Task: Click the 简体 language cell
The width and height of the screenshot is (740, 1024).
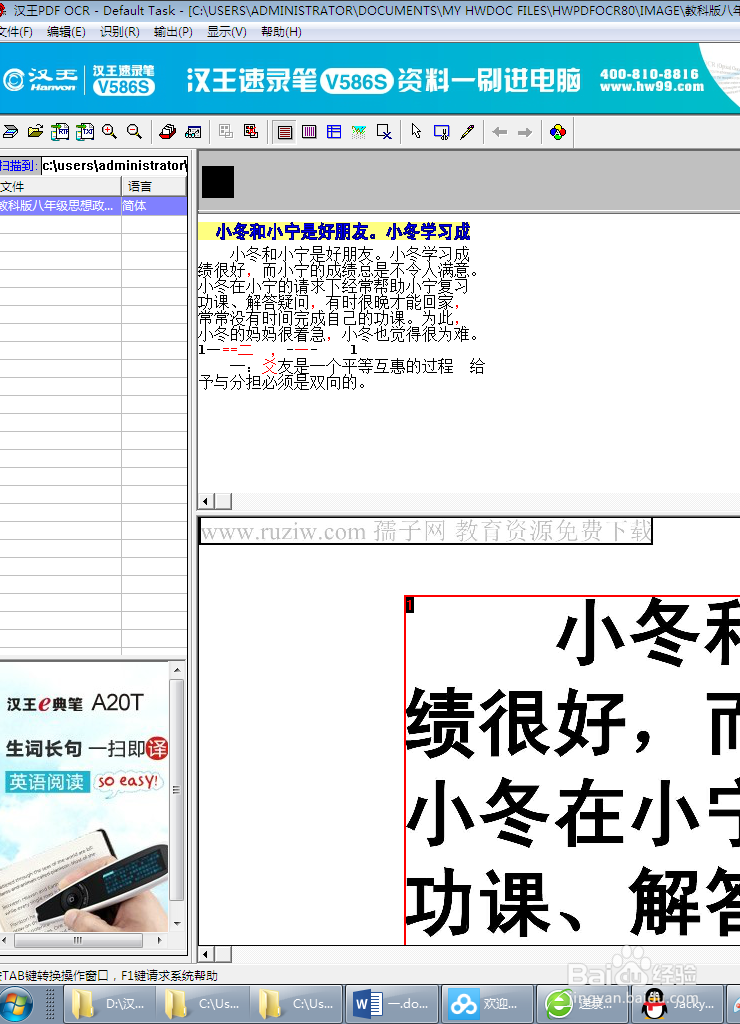Action: click(x=154, y=206)
